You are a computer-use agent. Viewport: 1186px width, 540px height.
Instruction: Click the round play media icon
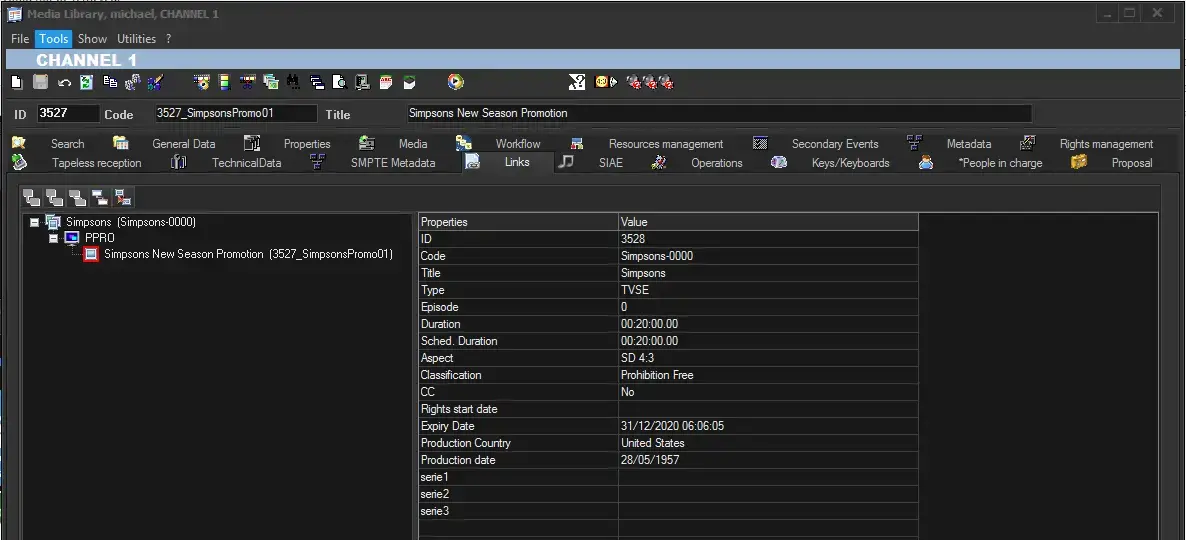click(456, 82)
